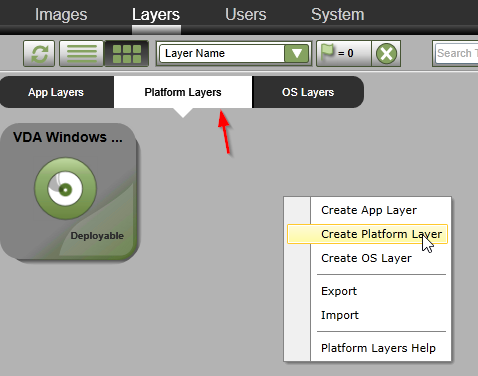Click the Search text field
Viewport: 478px width, 376px height.
456,53
